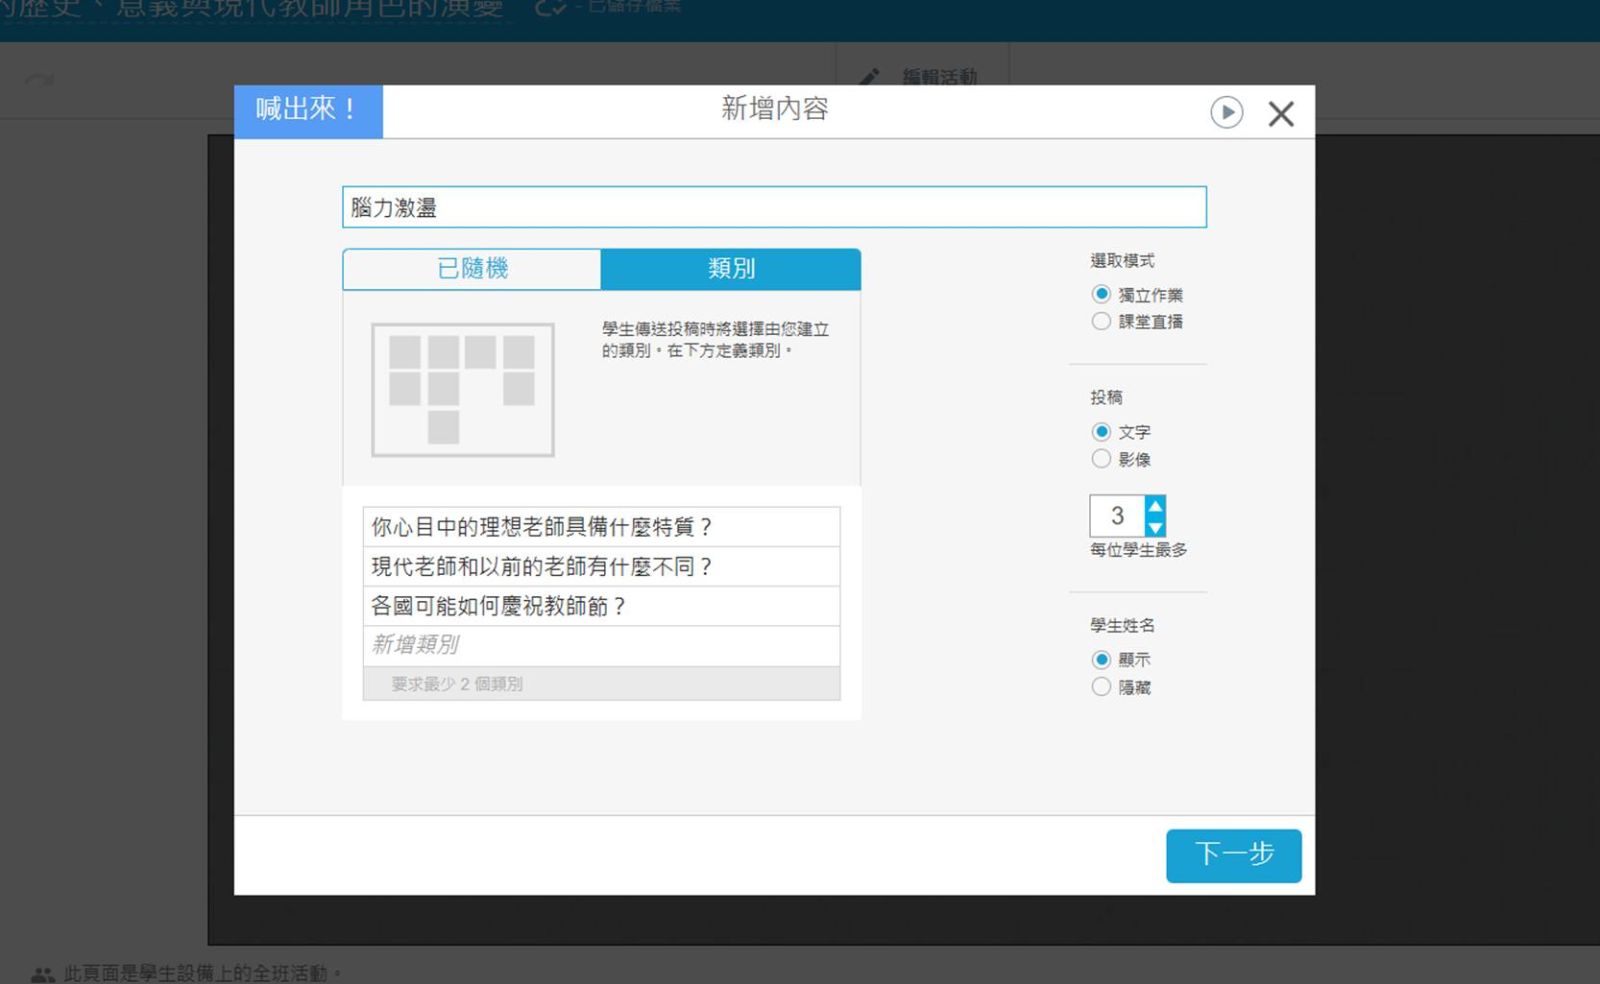
Task: Increase the max submissions per student stepper
Action: tap(1155, 506)
